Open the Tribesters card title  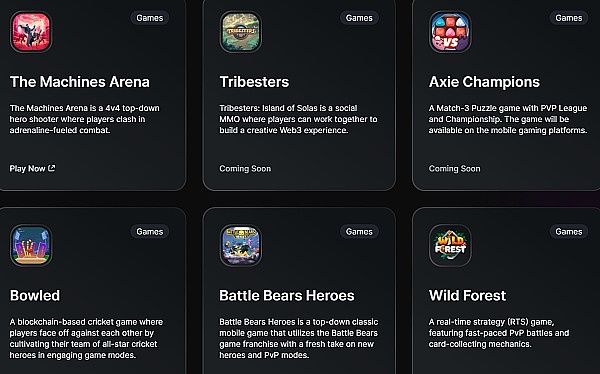tap(254, 82)
